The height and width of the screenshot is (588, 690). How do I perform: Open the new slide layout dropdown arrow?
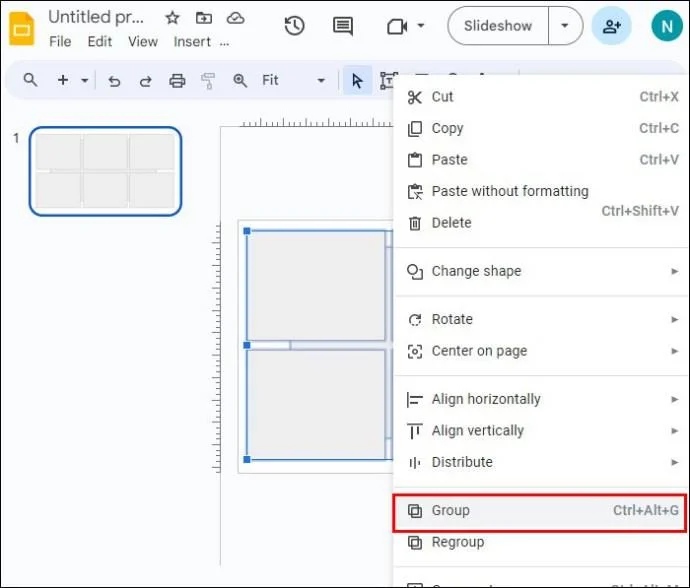(x=84, y=81)
